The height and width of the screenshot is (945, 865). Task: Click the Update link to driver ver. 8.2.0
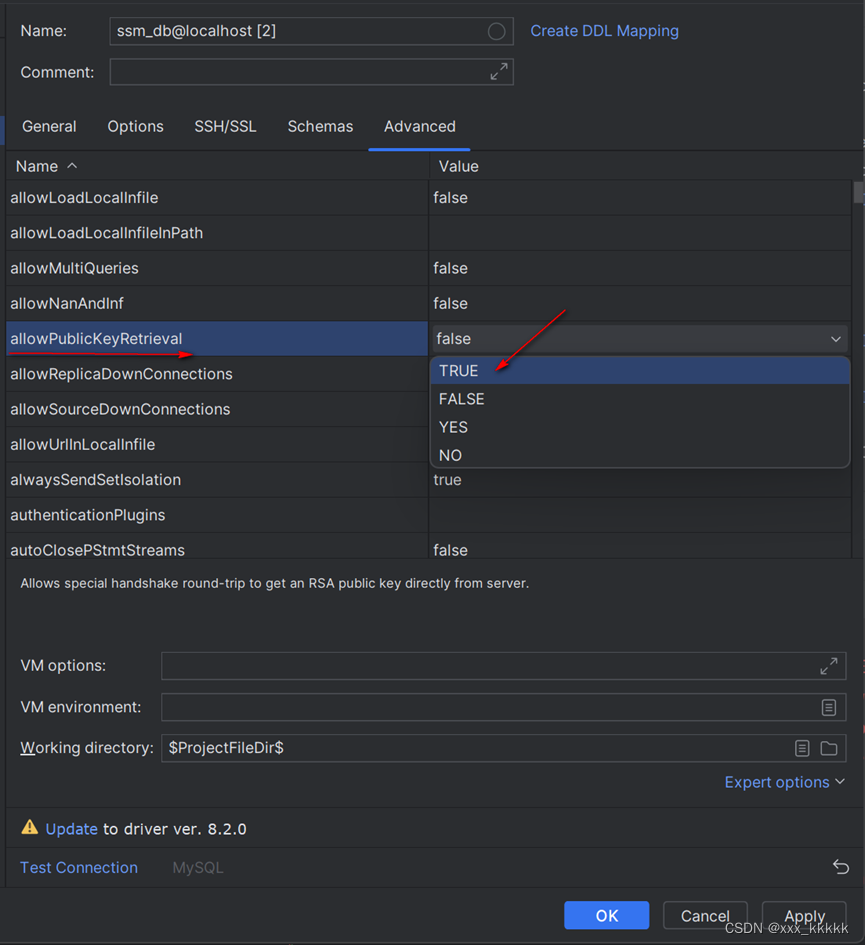(70, 828)
